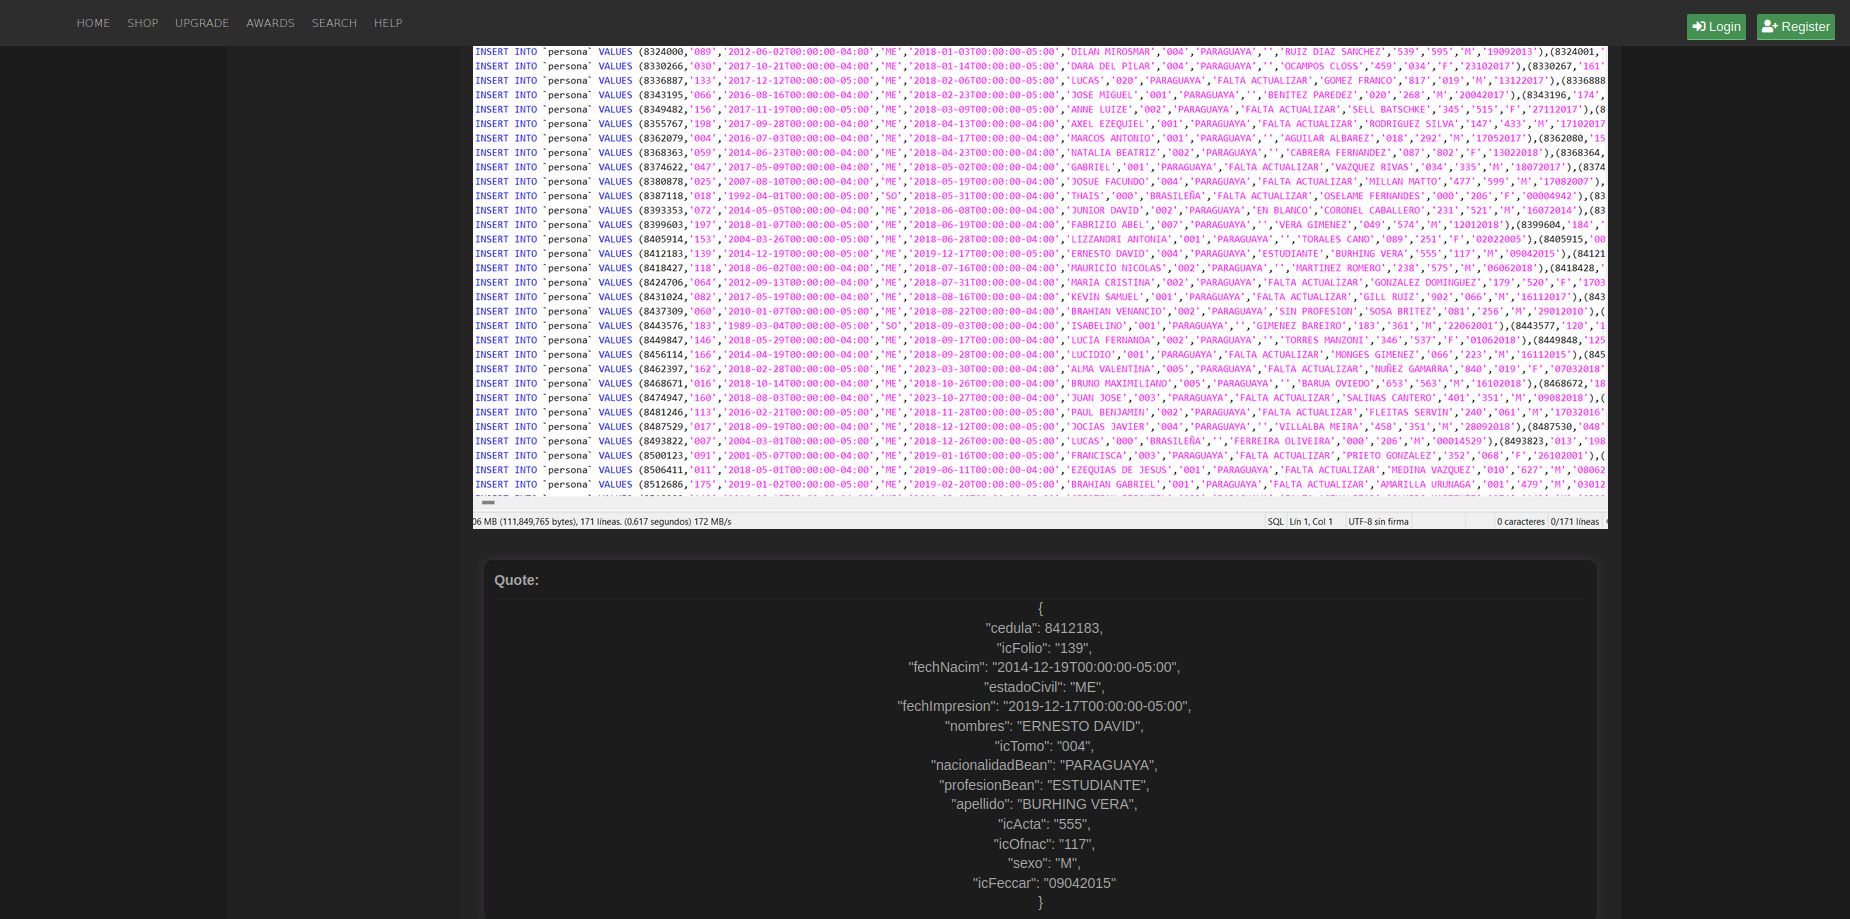Click the quoted 'profesionBean' line

point(1044,785)
